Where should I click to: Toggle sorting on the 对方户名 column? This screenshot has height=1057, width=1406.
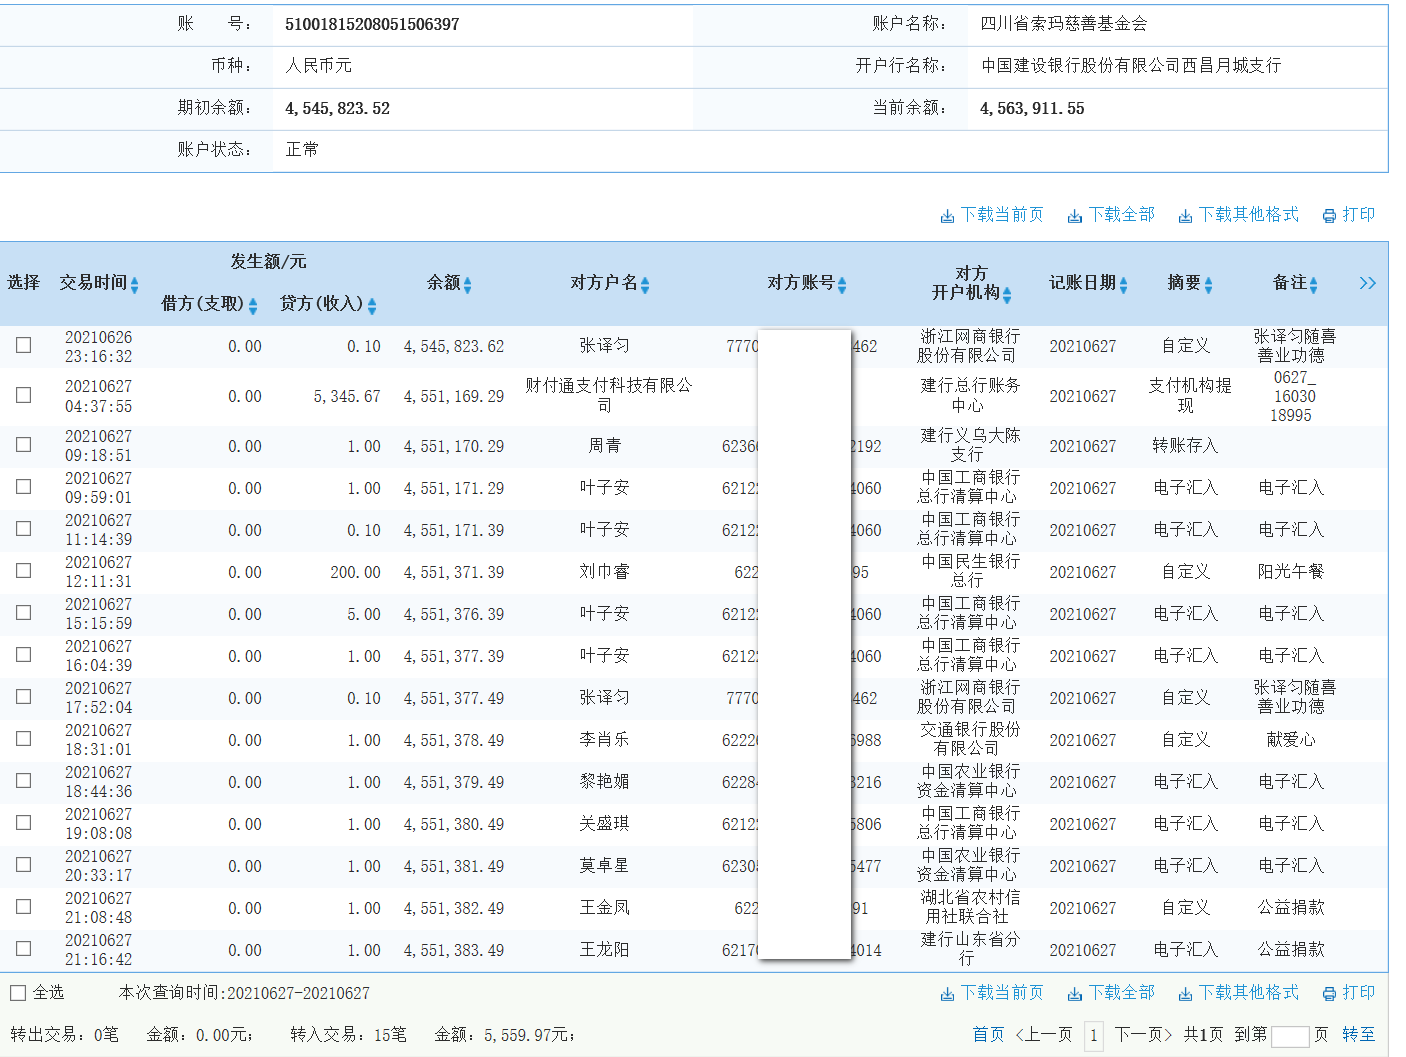pyautogui.click(x=647, y=283)
